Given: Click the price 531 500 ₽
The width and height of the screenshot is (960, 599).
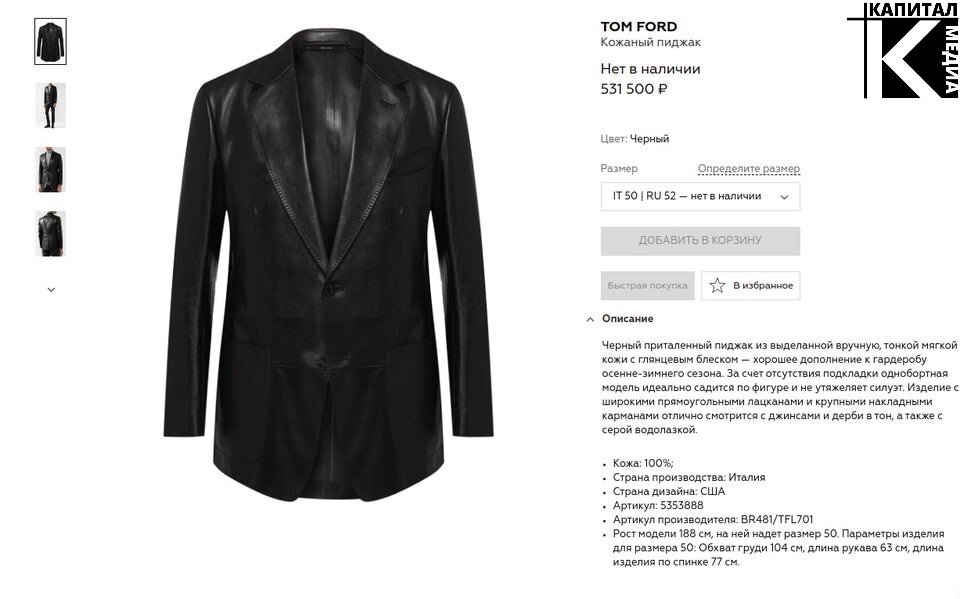Looking at the screenshot, I should [634, 89].
